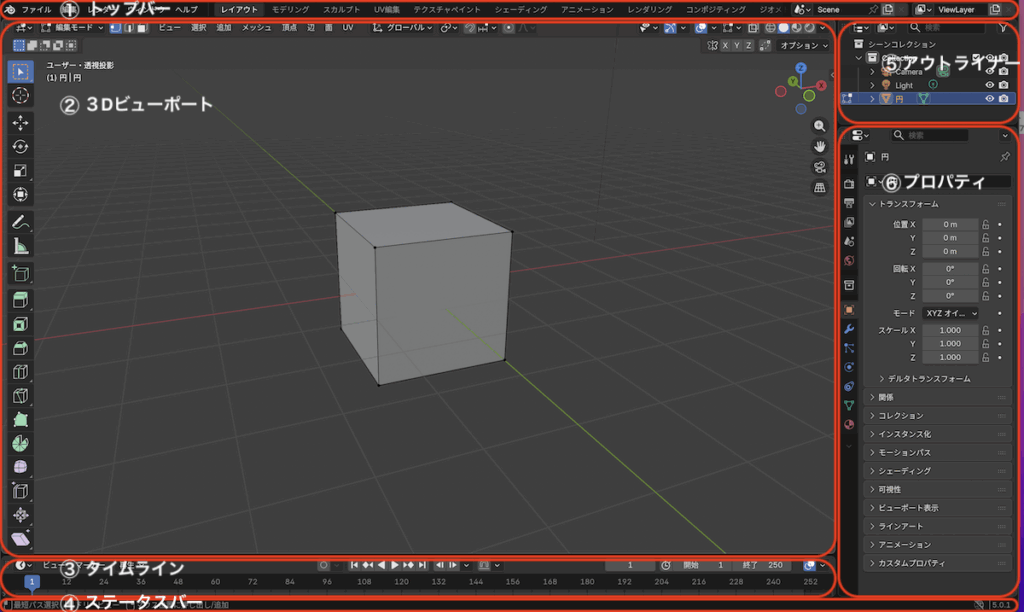Toggle the lock for Location X
This screenshot has width=1024, height=612.
tap(986, 224)
